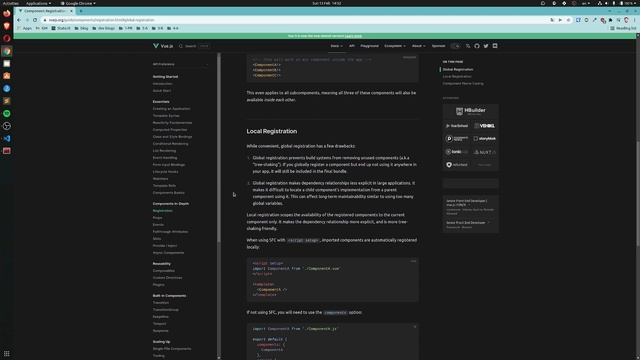Open Introduction in the sidebar

point(162,84)
